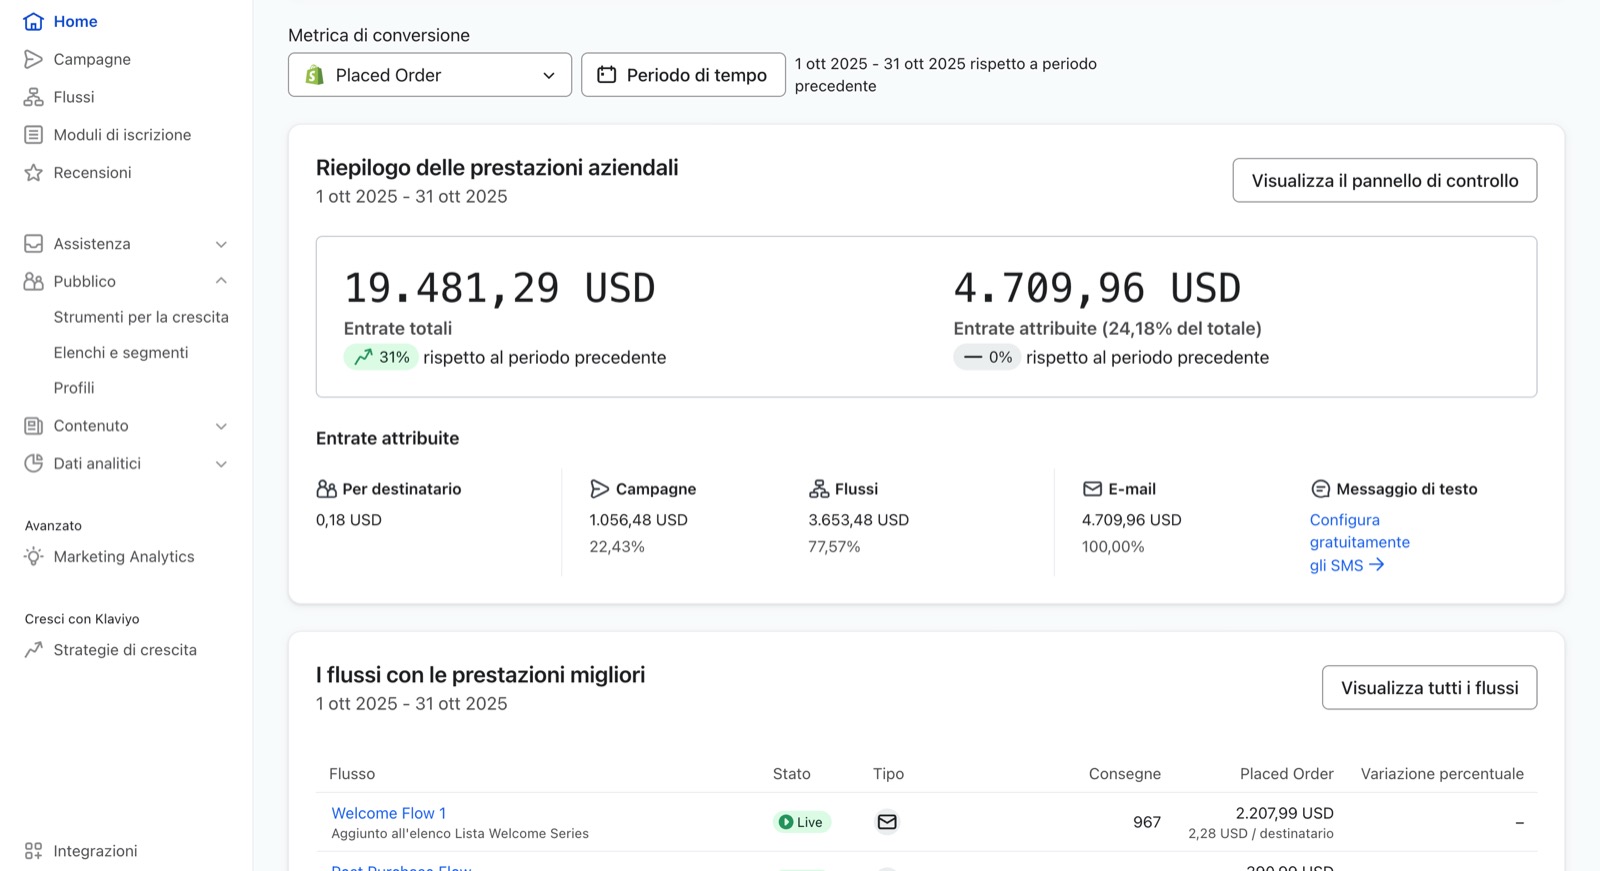Click the Variazione percentuale column header
Image resolution: width=1600 pixels, height=871 pixels.
tap(1442, 774)
